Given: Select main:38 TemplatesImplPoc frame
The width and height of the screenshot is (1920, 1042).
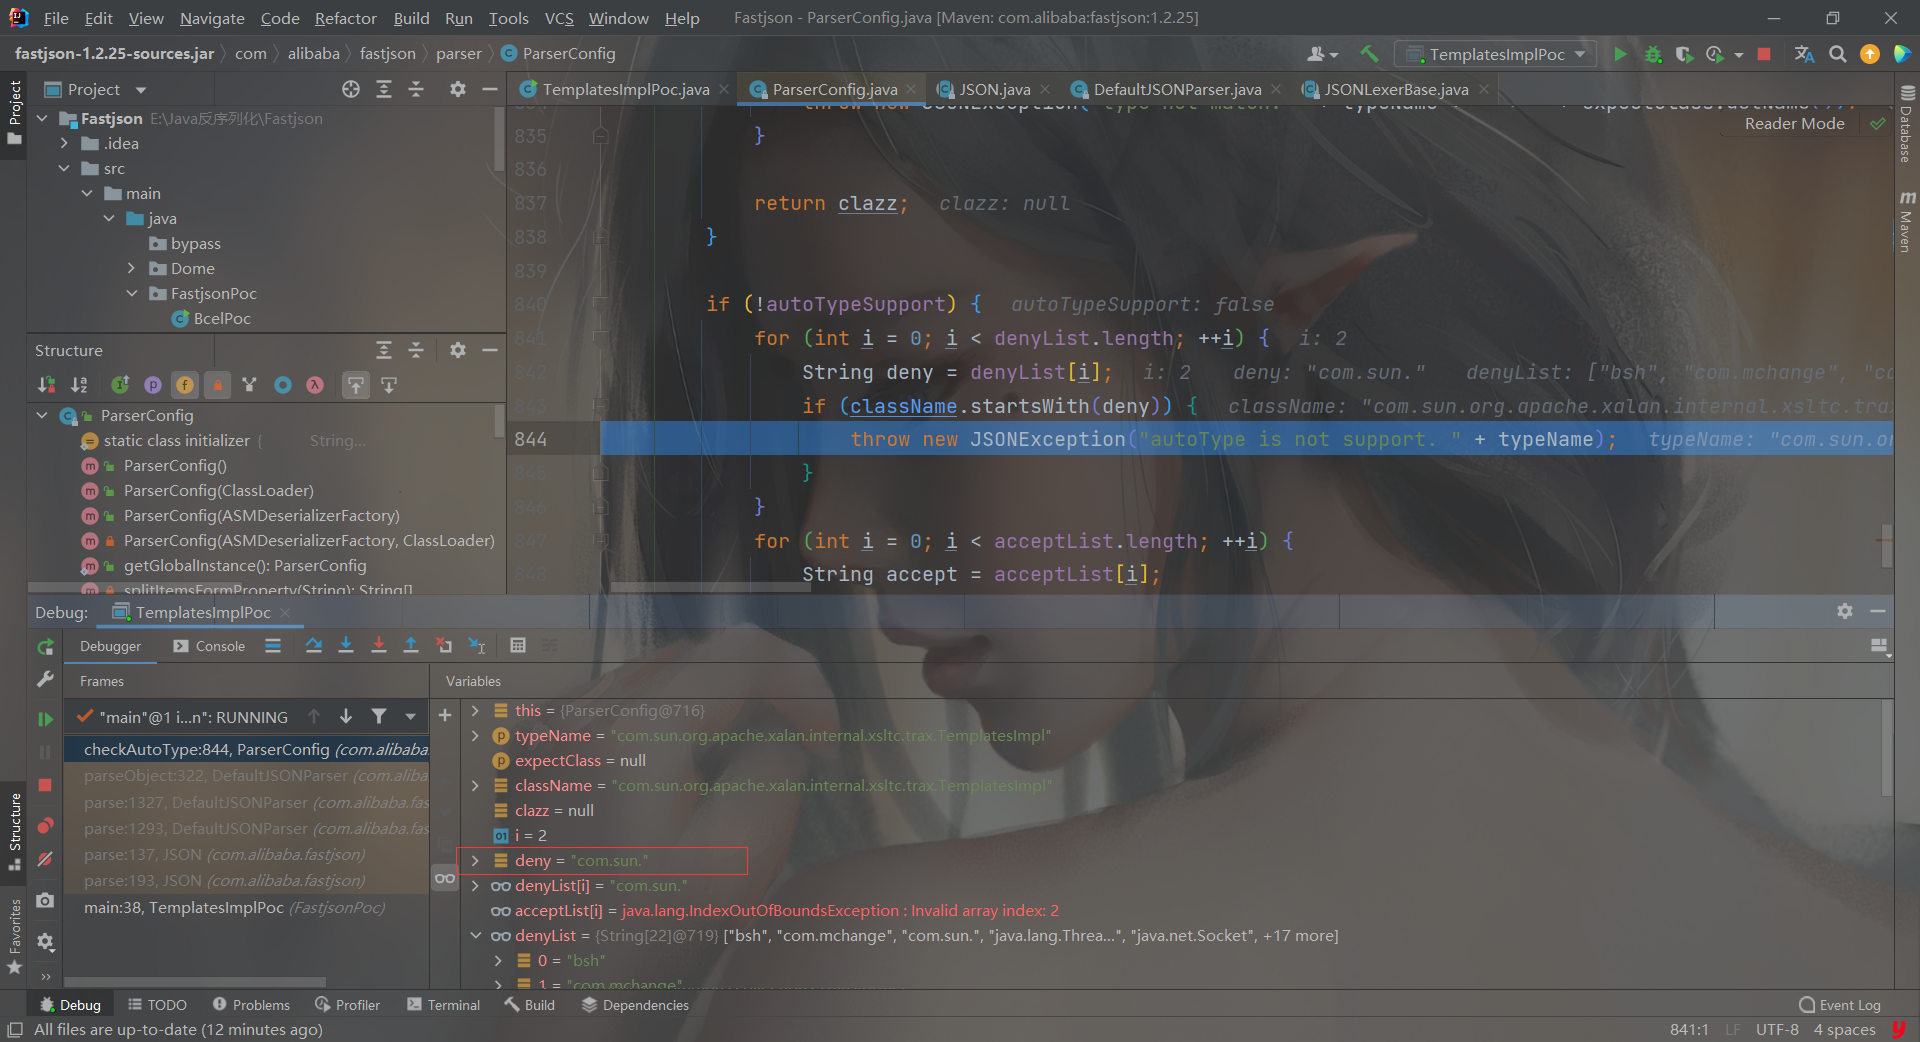Looking at the screenshot, I should point(247,907).
